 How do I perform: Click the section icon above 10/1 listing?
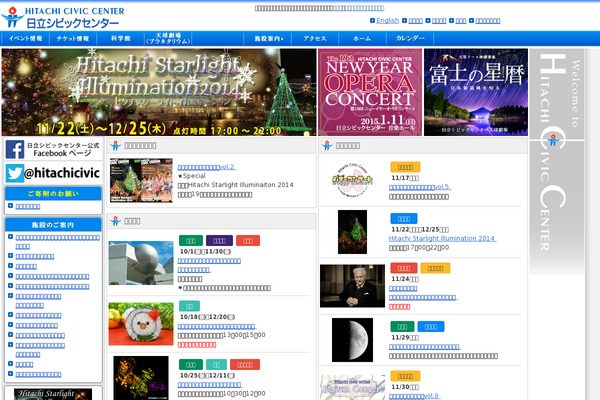coord(115,221)
